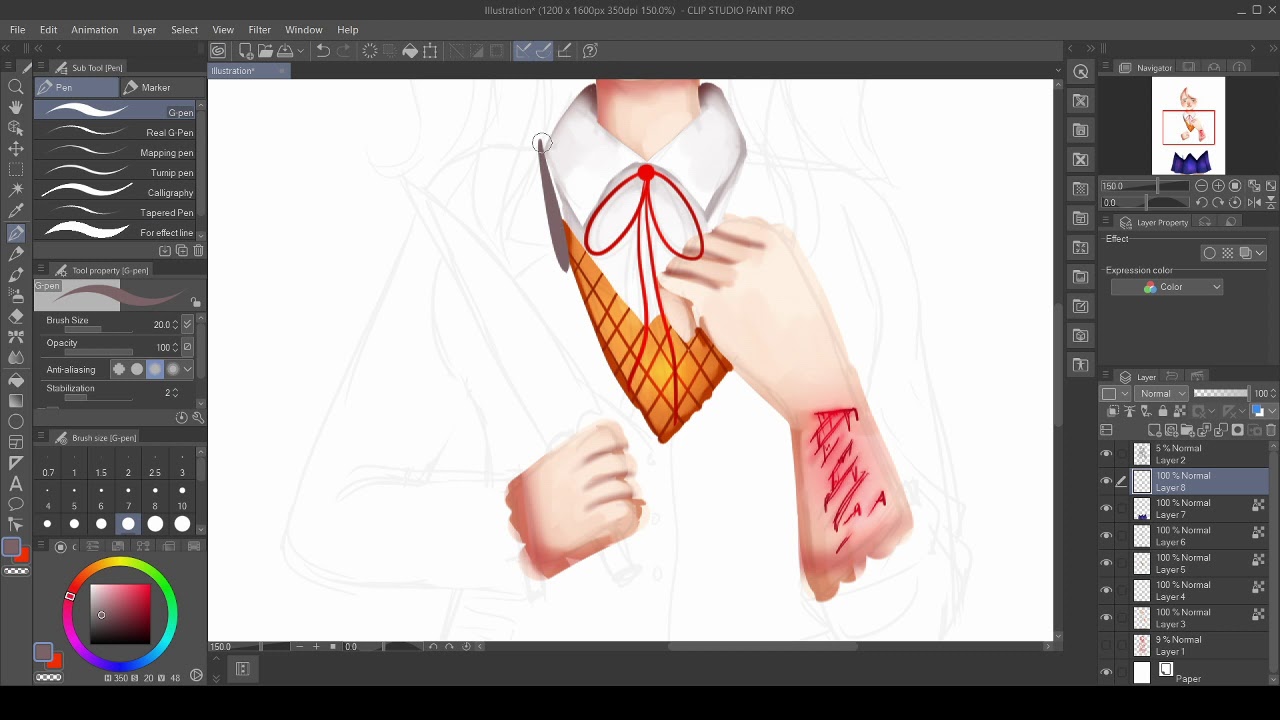
Task: Open sub tool detail wrench icon
Action: pos(198,417)
